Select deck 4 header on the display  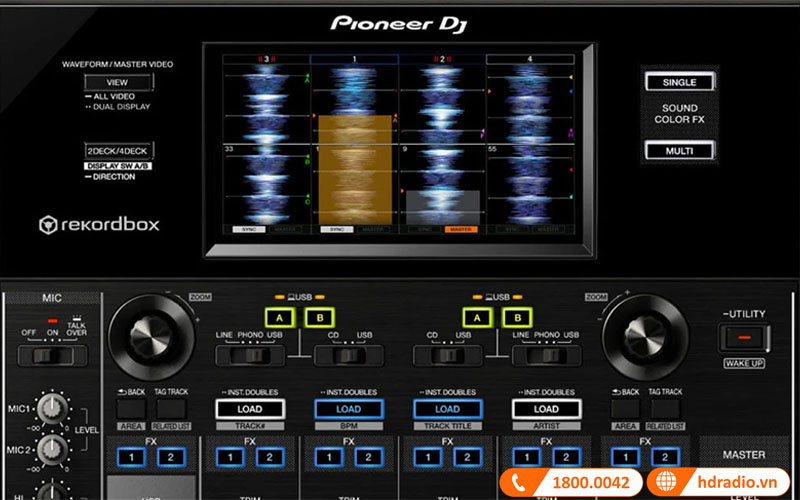529,60
